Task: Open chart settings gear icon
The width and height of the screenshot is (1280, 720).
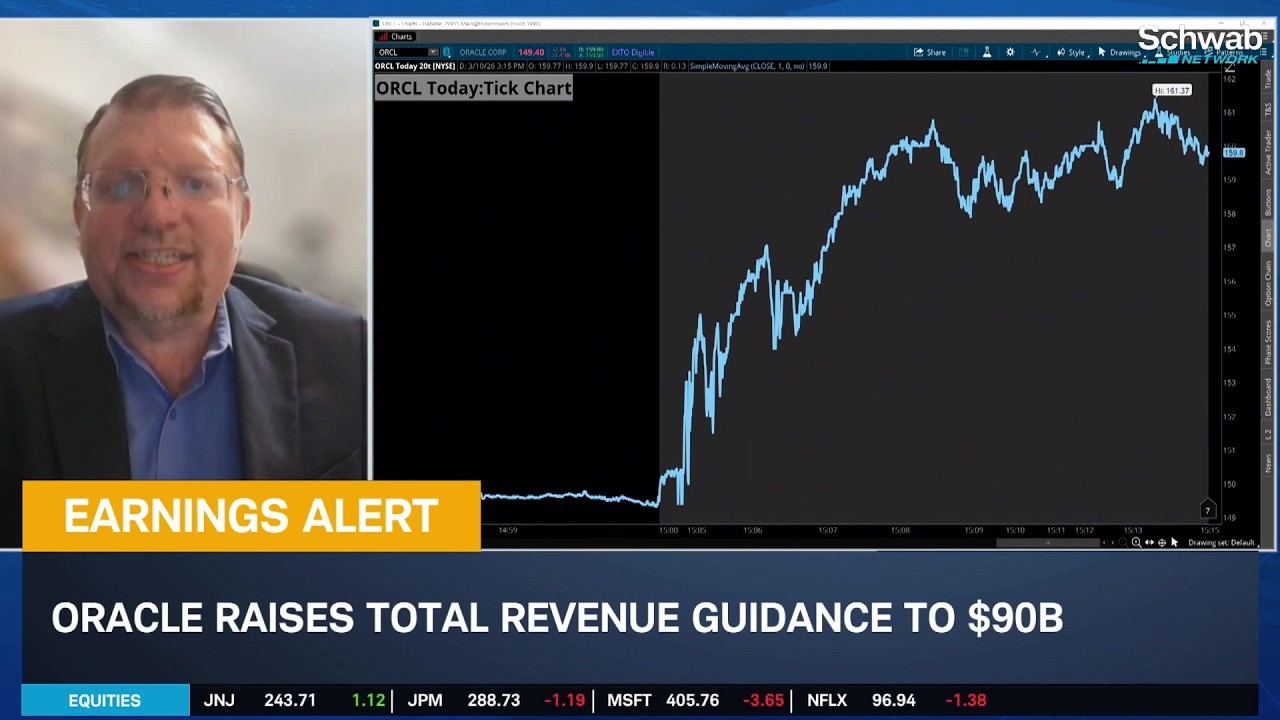Action: point(1010,52)
